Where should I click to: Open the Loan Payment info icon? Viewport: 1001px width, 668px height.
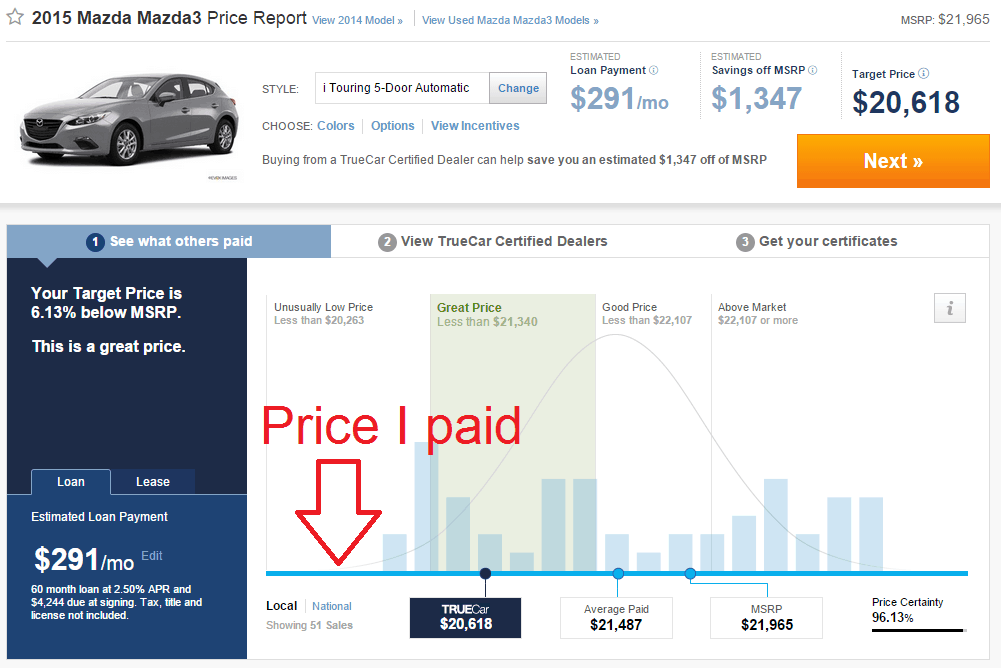[654, 70]
